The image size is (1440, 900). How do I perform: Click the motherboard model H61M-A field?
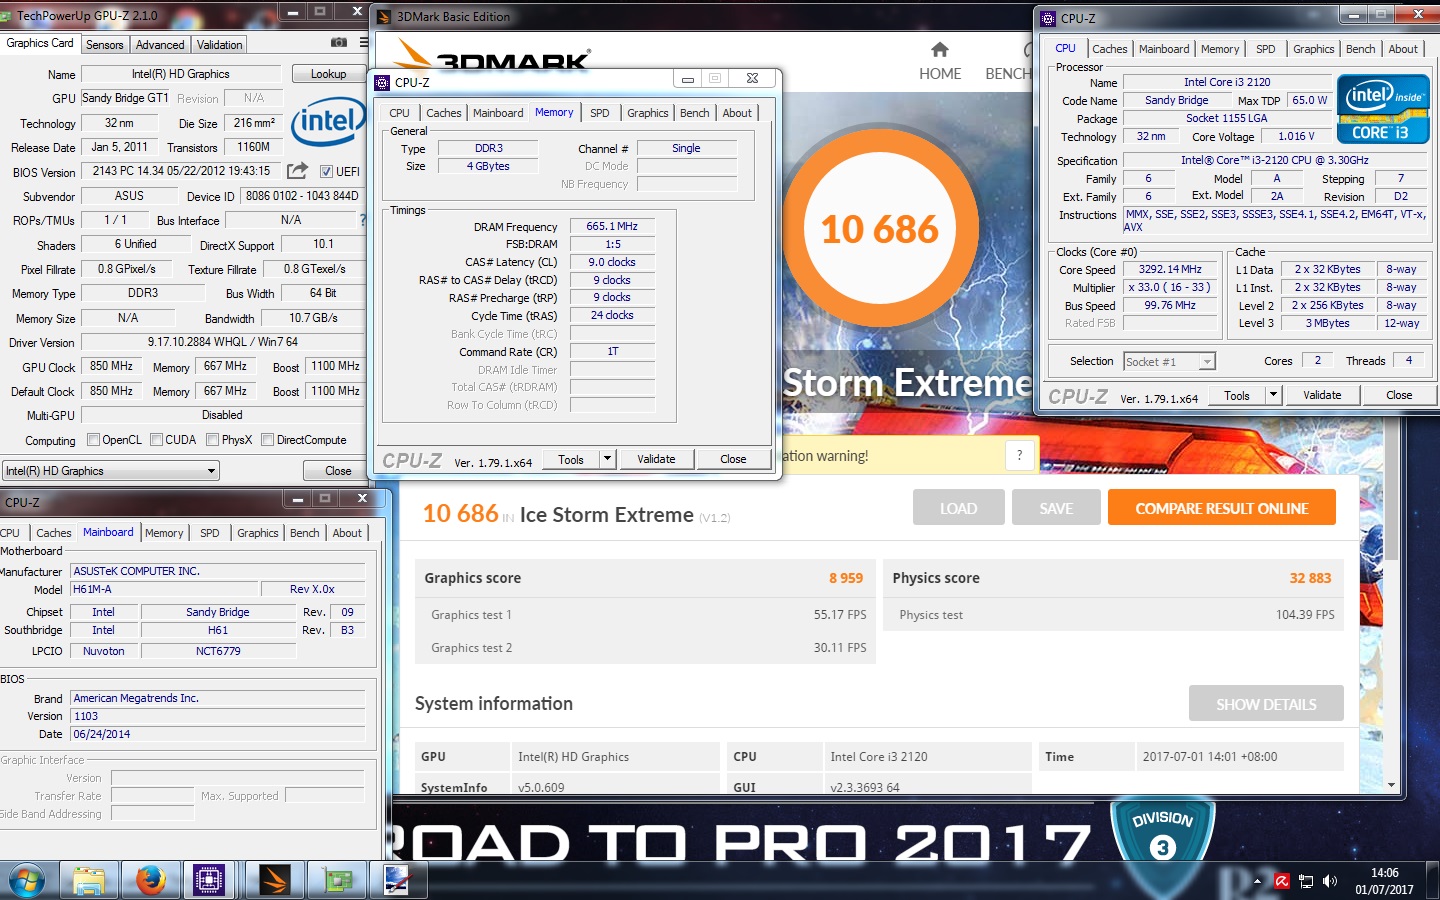pyautogui.click(x=165, y=589)
